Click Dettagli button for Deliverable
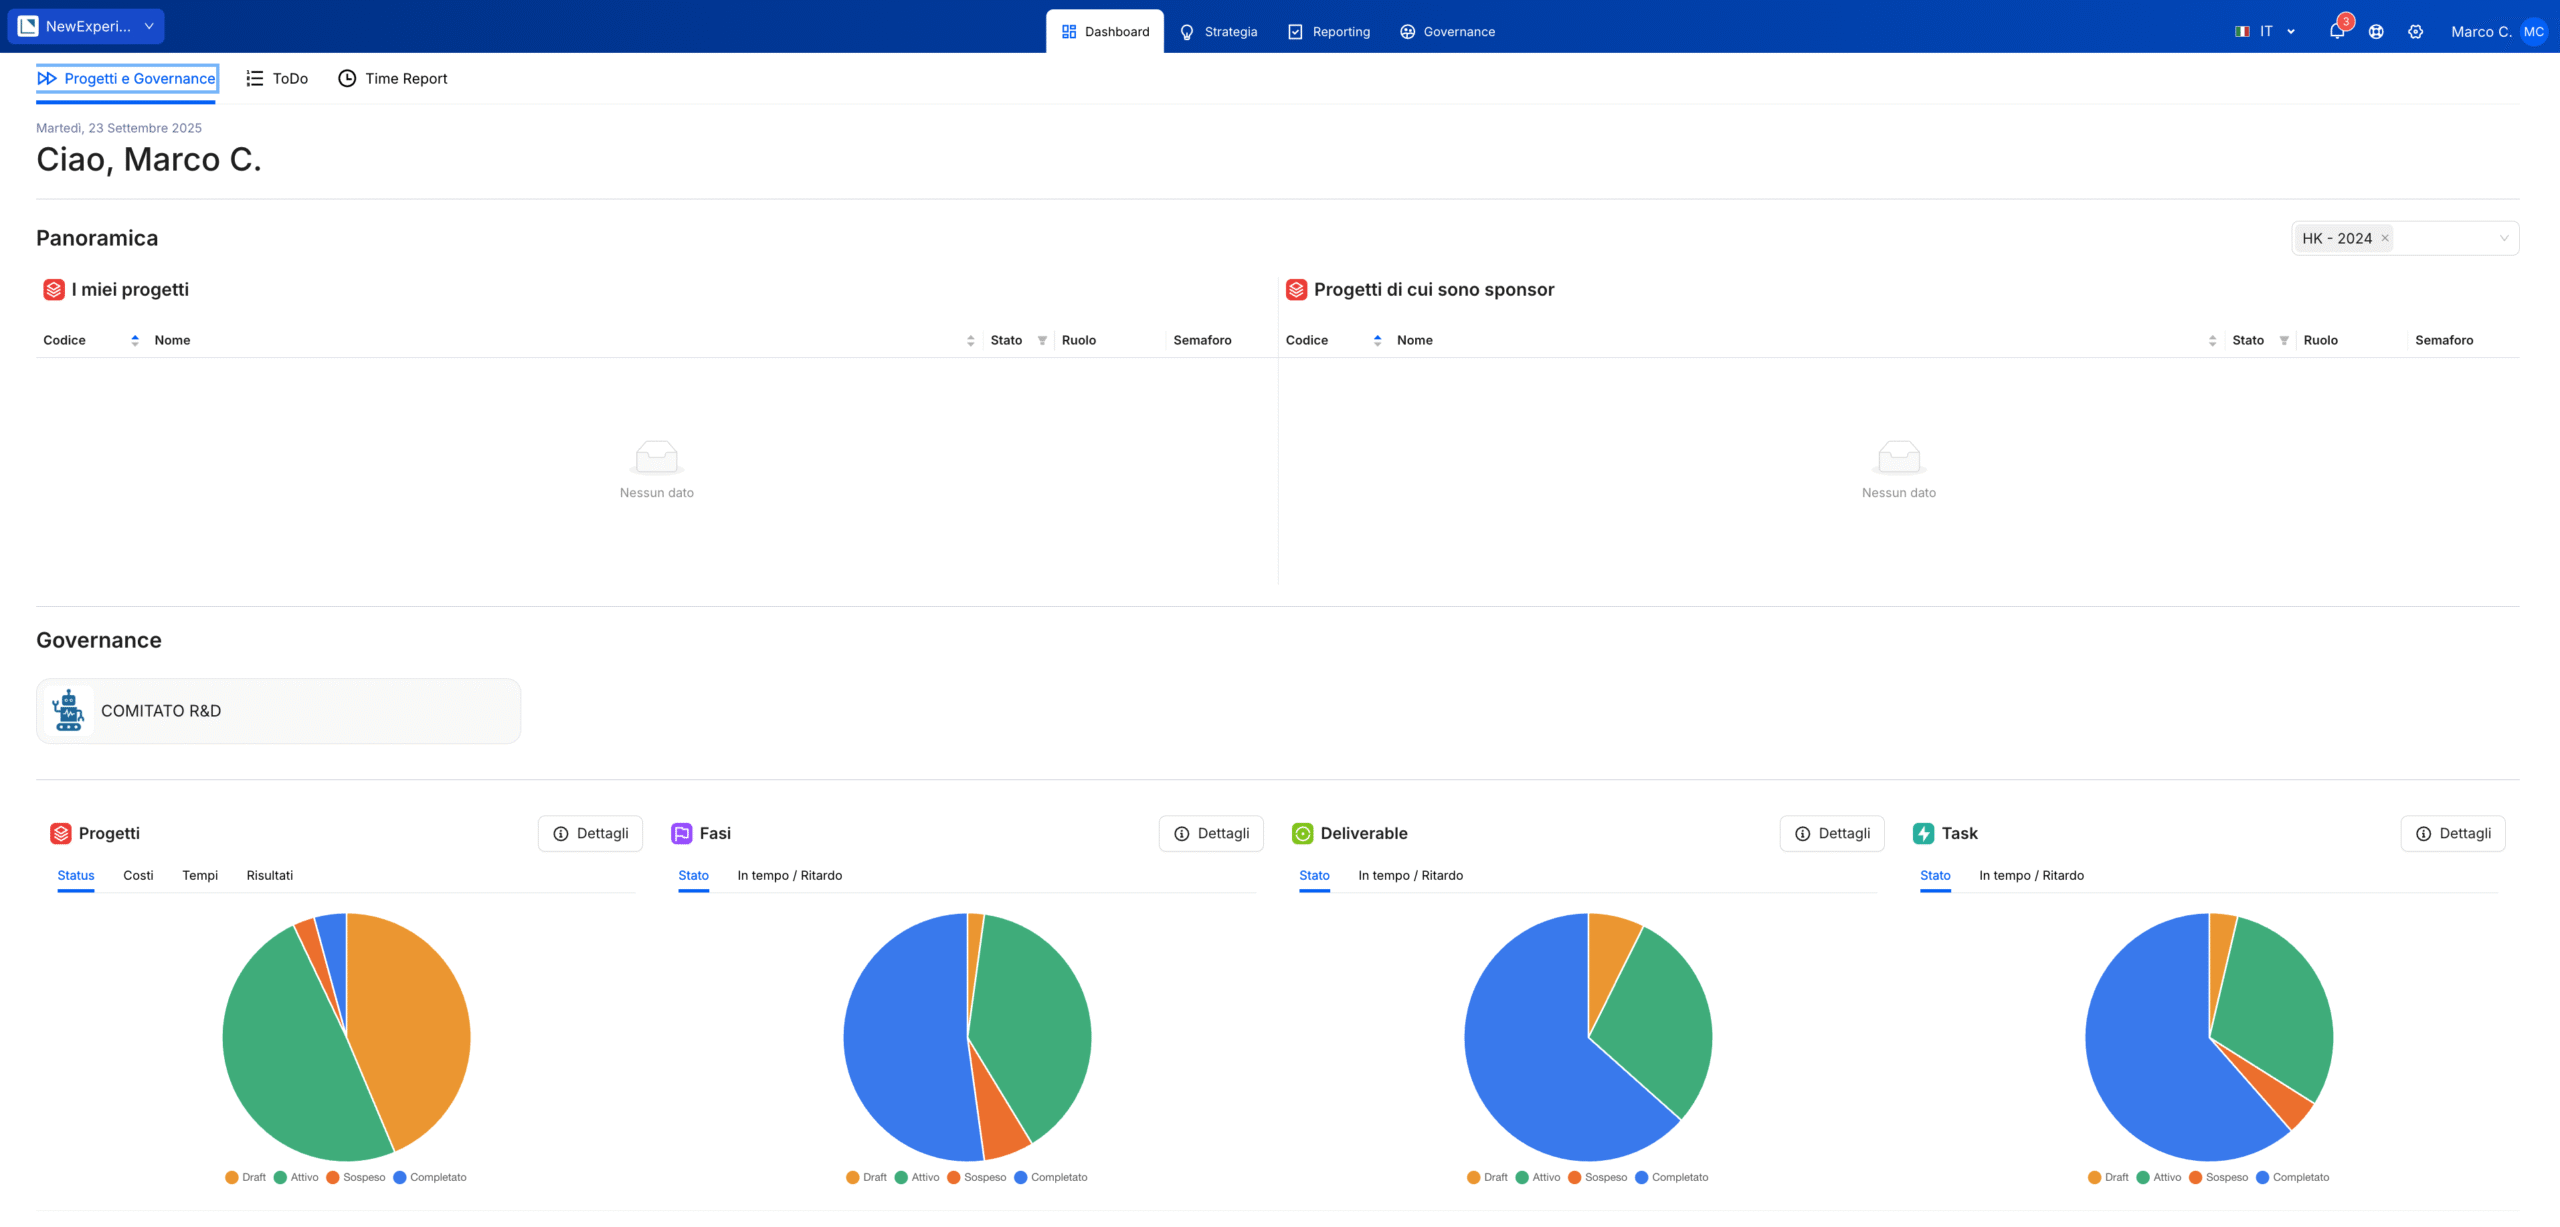Image resolution: width=2560 pixels, height=1227 pixels. 1831,833
